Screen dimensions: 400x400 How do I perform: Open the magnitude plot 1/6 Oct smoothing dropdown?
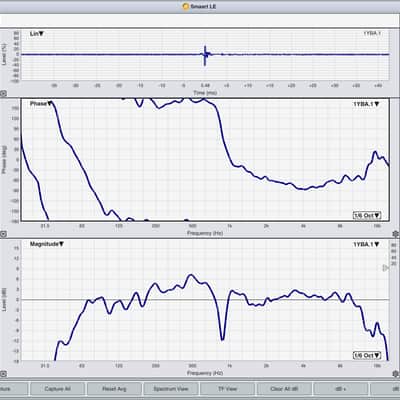tap(367, 355)
